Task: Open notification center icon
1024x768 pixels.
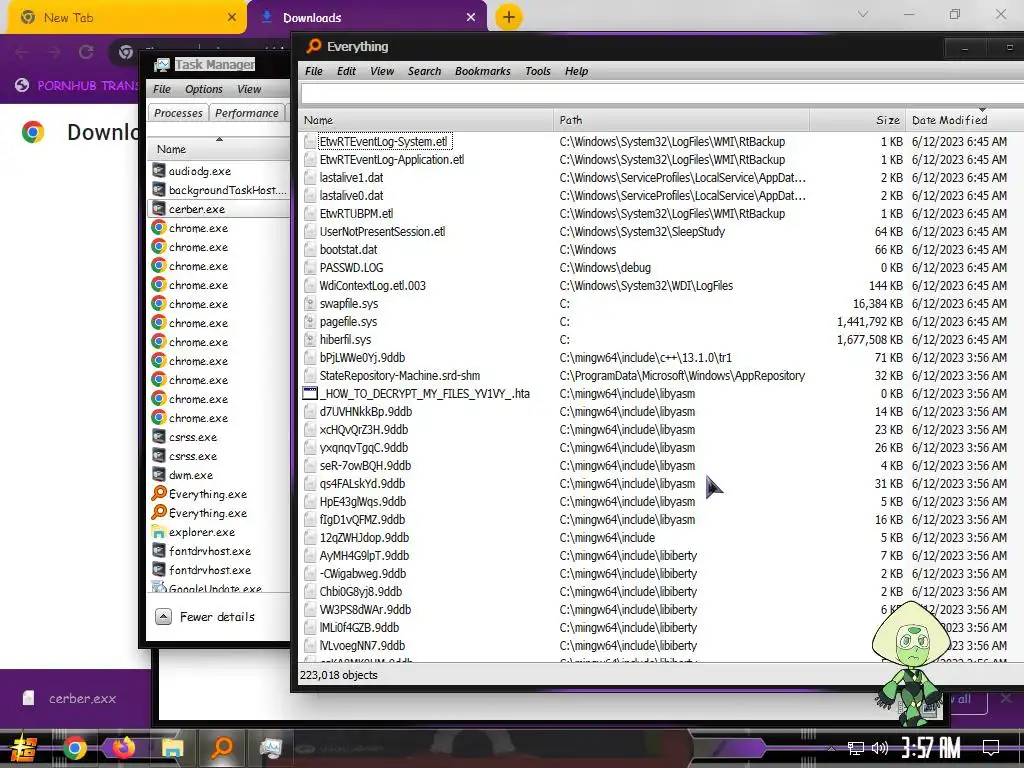Action: pos(991,747)
